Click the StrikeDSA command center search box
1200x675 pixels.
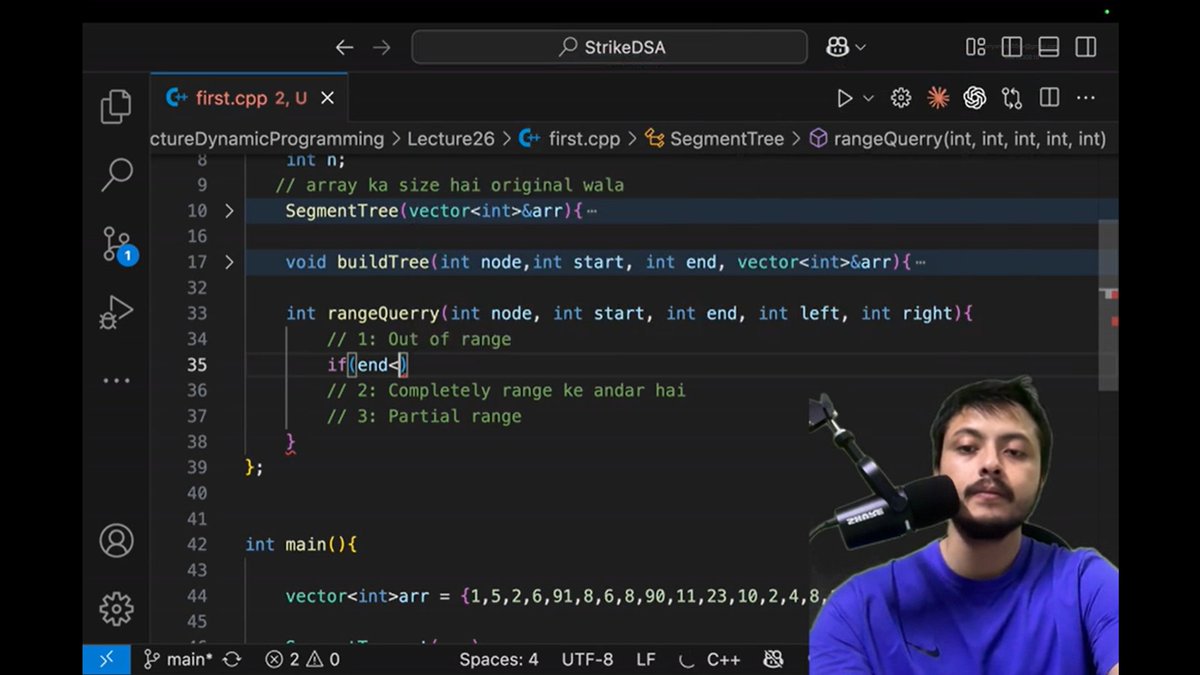[609, 47]
